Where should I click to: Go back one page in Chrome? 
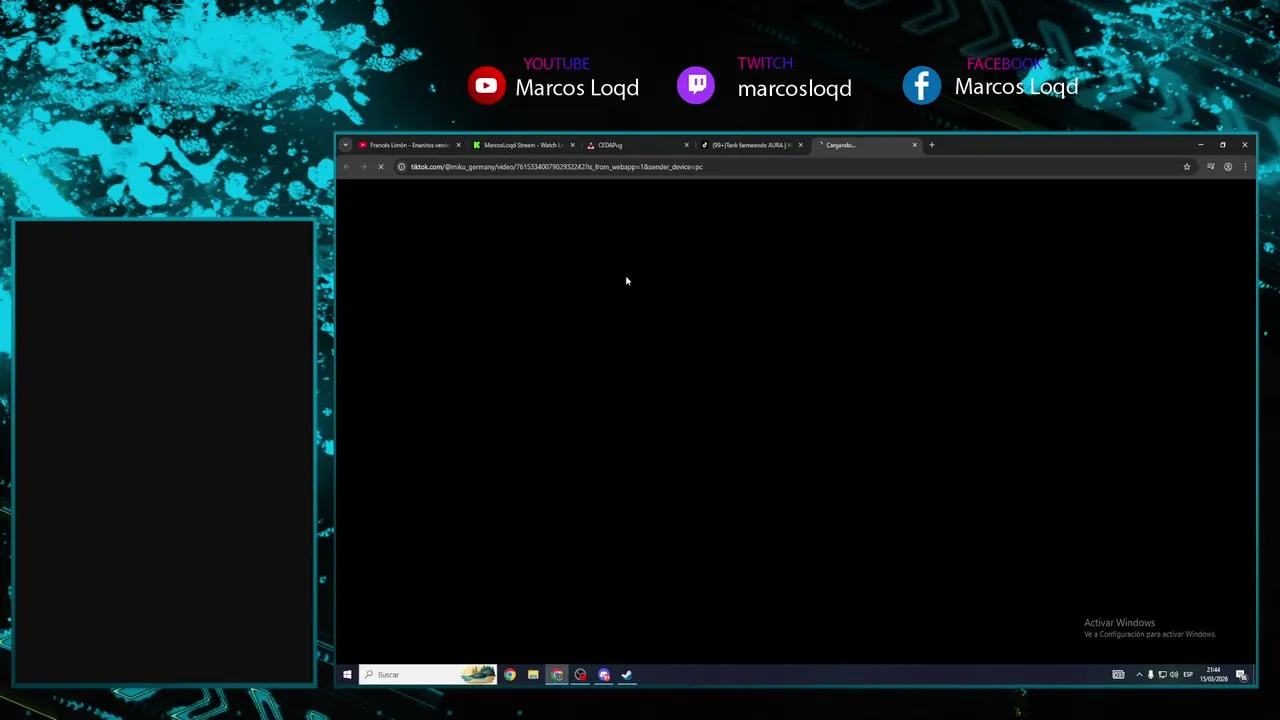tap(346, 167)
